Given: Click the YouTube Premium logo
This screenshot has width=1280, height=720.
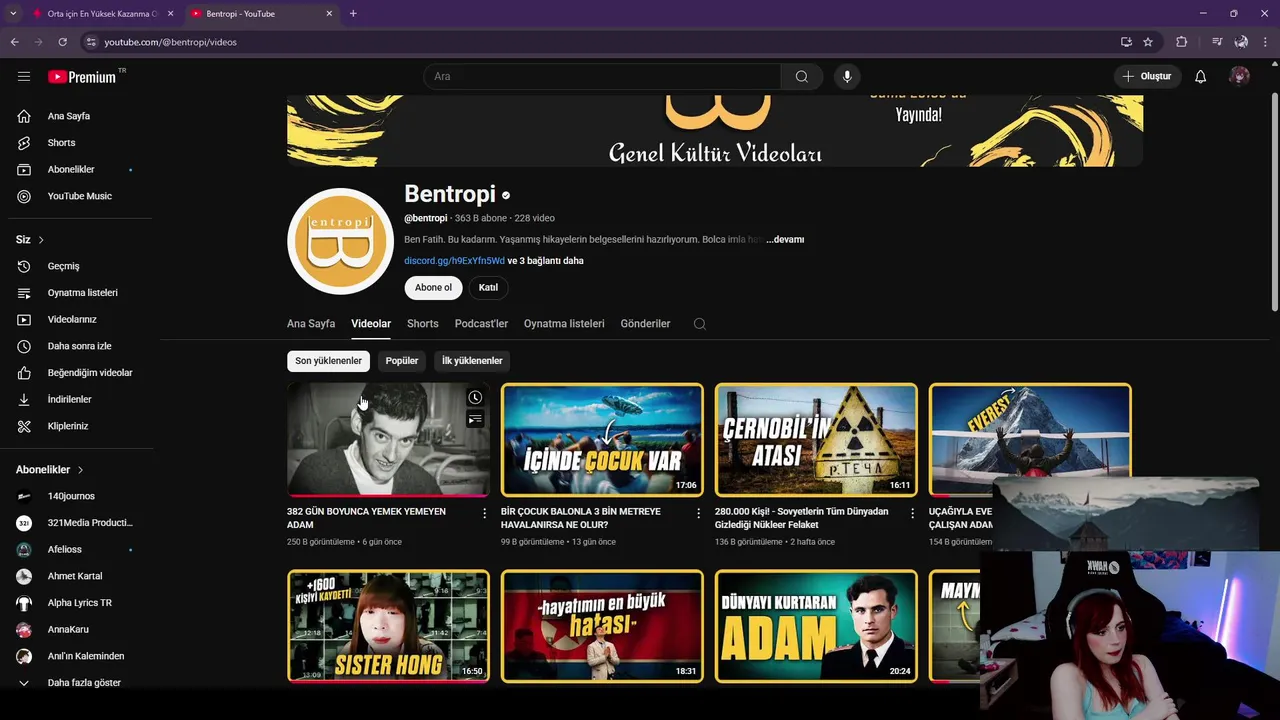Looking at the screenshot, I should tap(82, 76).
